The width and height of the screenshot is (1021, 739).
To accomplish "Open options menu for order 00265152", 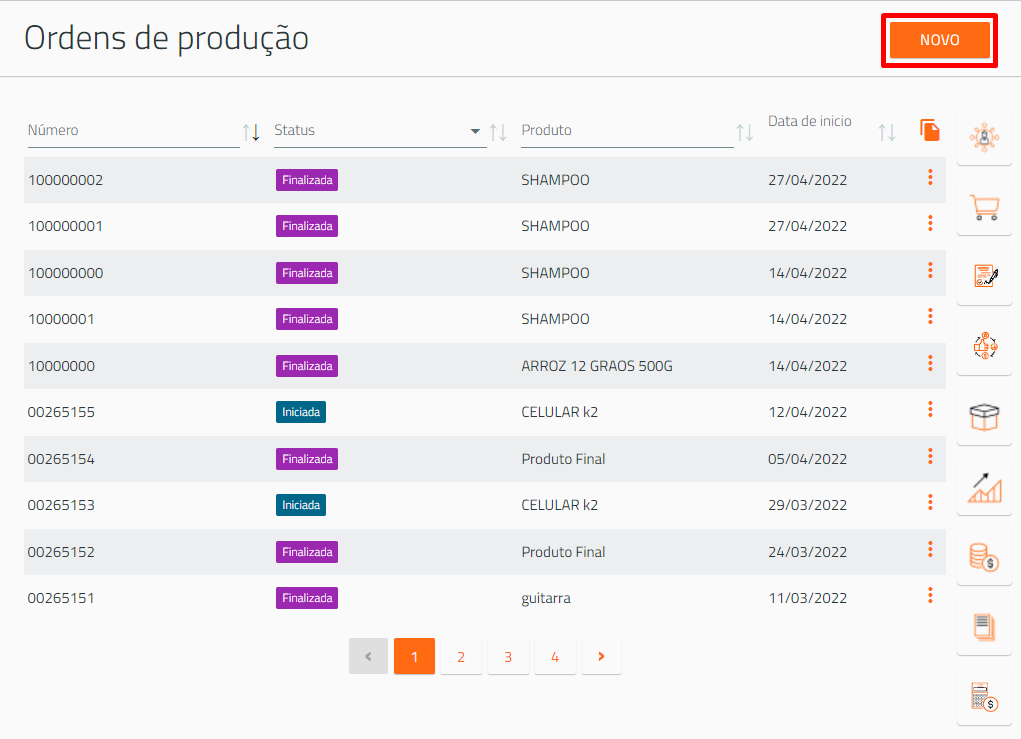I will click(x=930, y=550).
